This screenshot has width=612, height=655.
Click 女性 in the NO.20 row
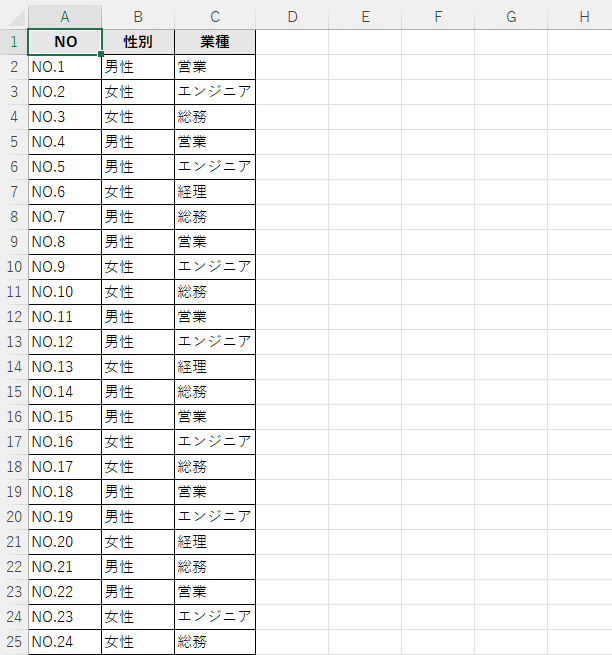pyautogui.click(x=138, y=542)
